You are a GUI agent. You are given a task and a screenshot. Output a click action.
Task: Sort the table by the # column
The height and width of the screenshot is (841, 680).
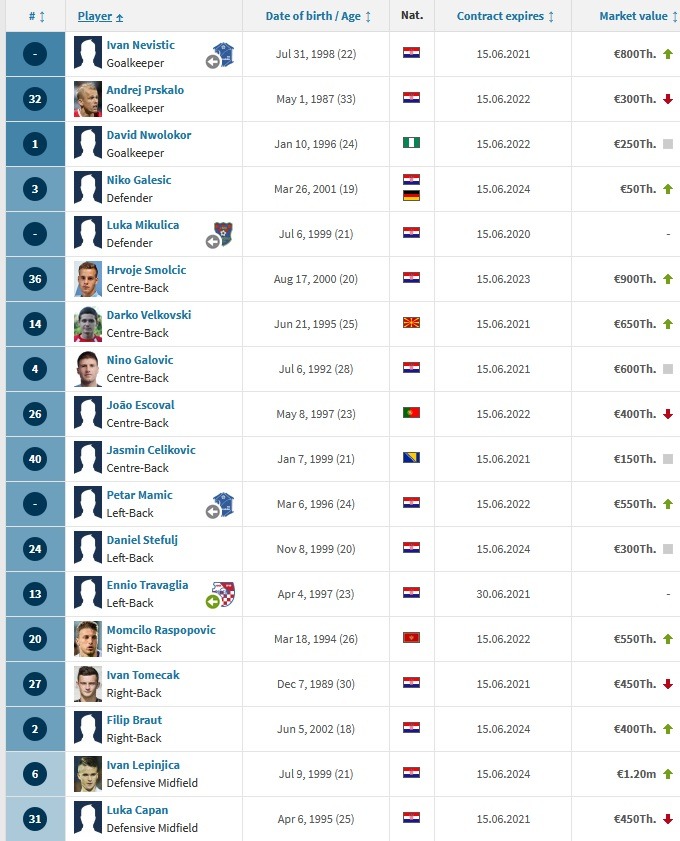coord(33,16)
